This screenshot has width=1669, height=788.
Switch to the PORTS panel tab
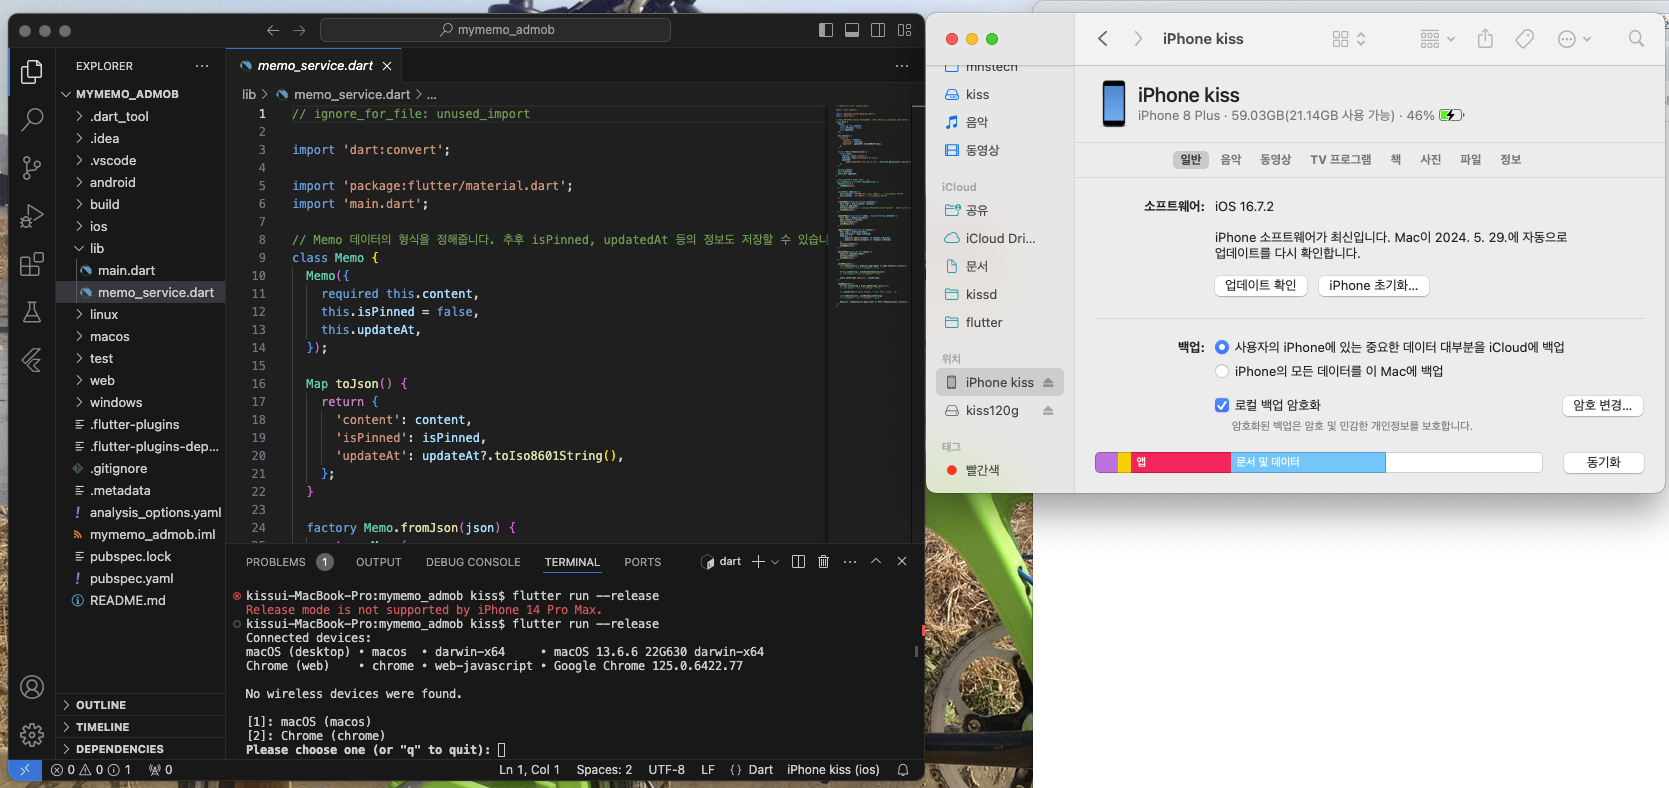pos(642,562)
